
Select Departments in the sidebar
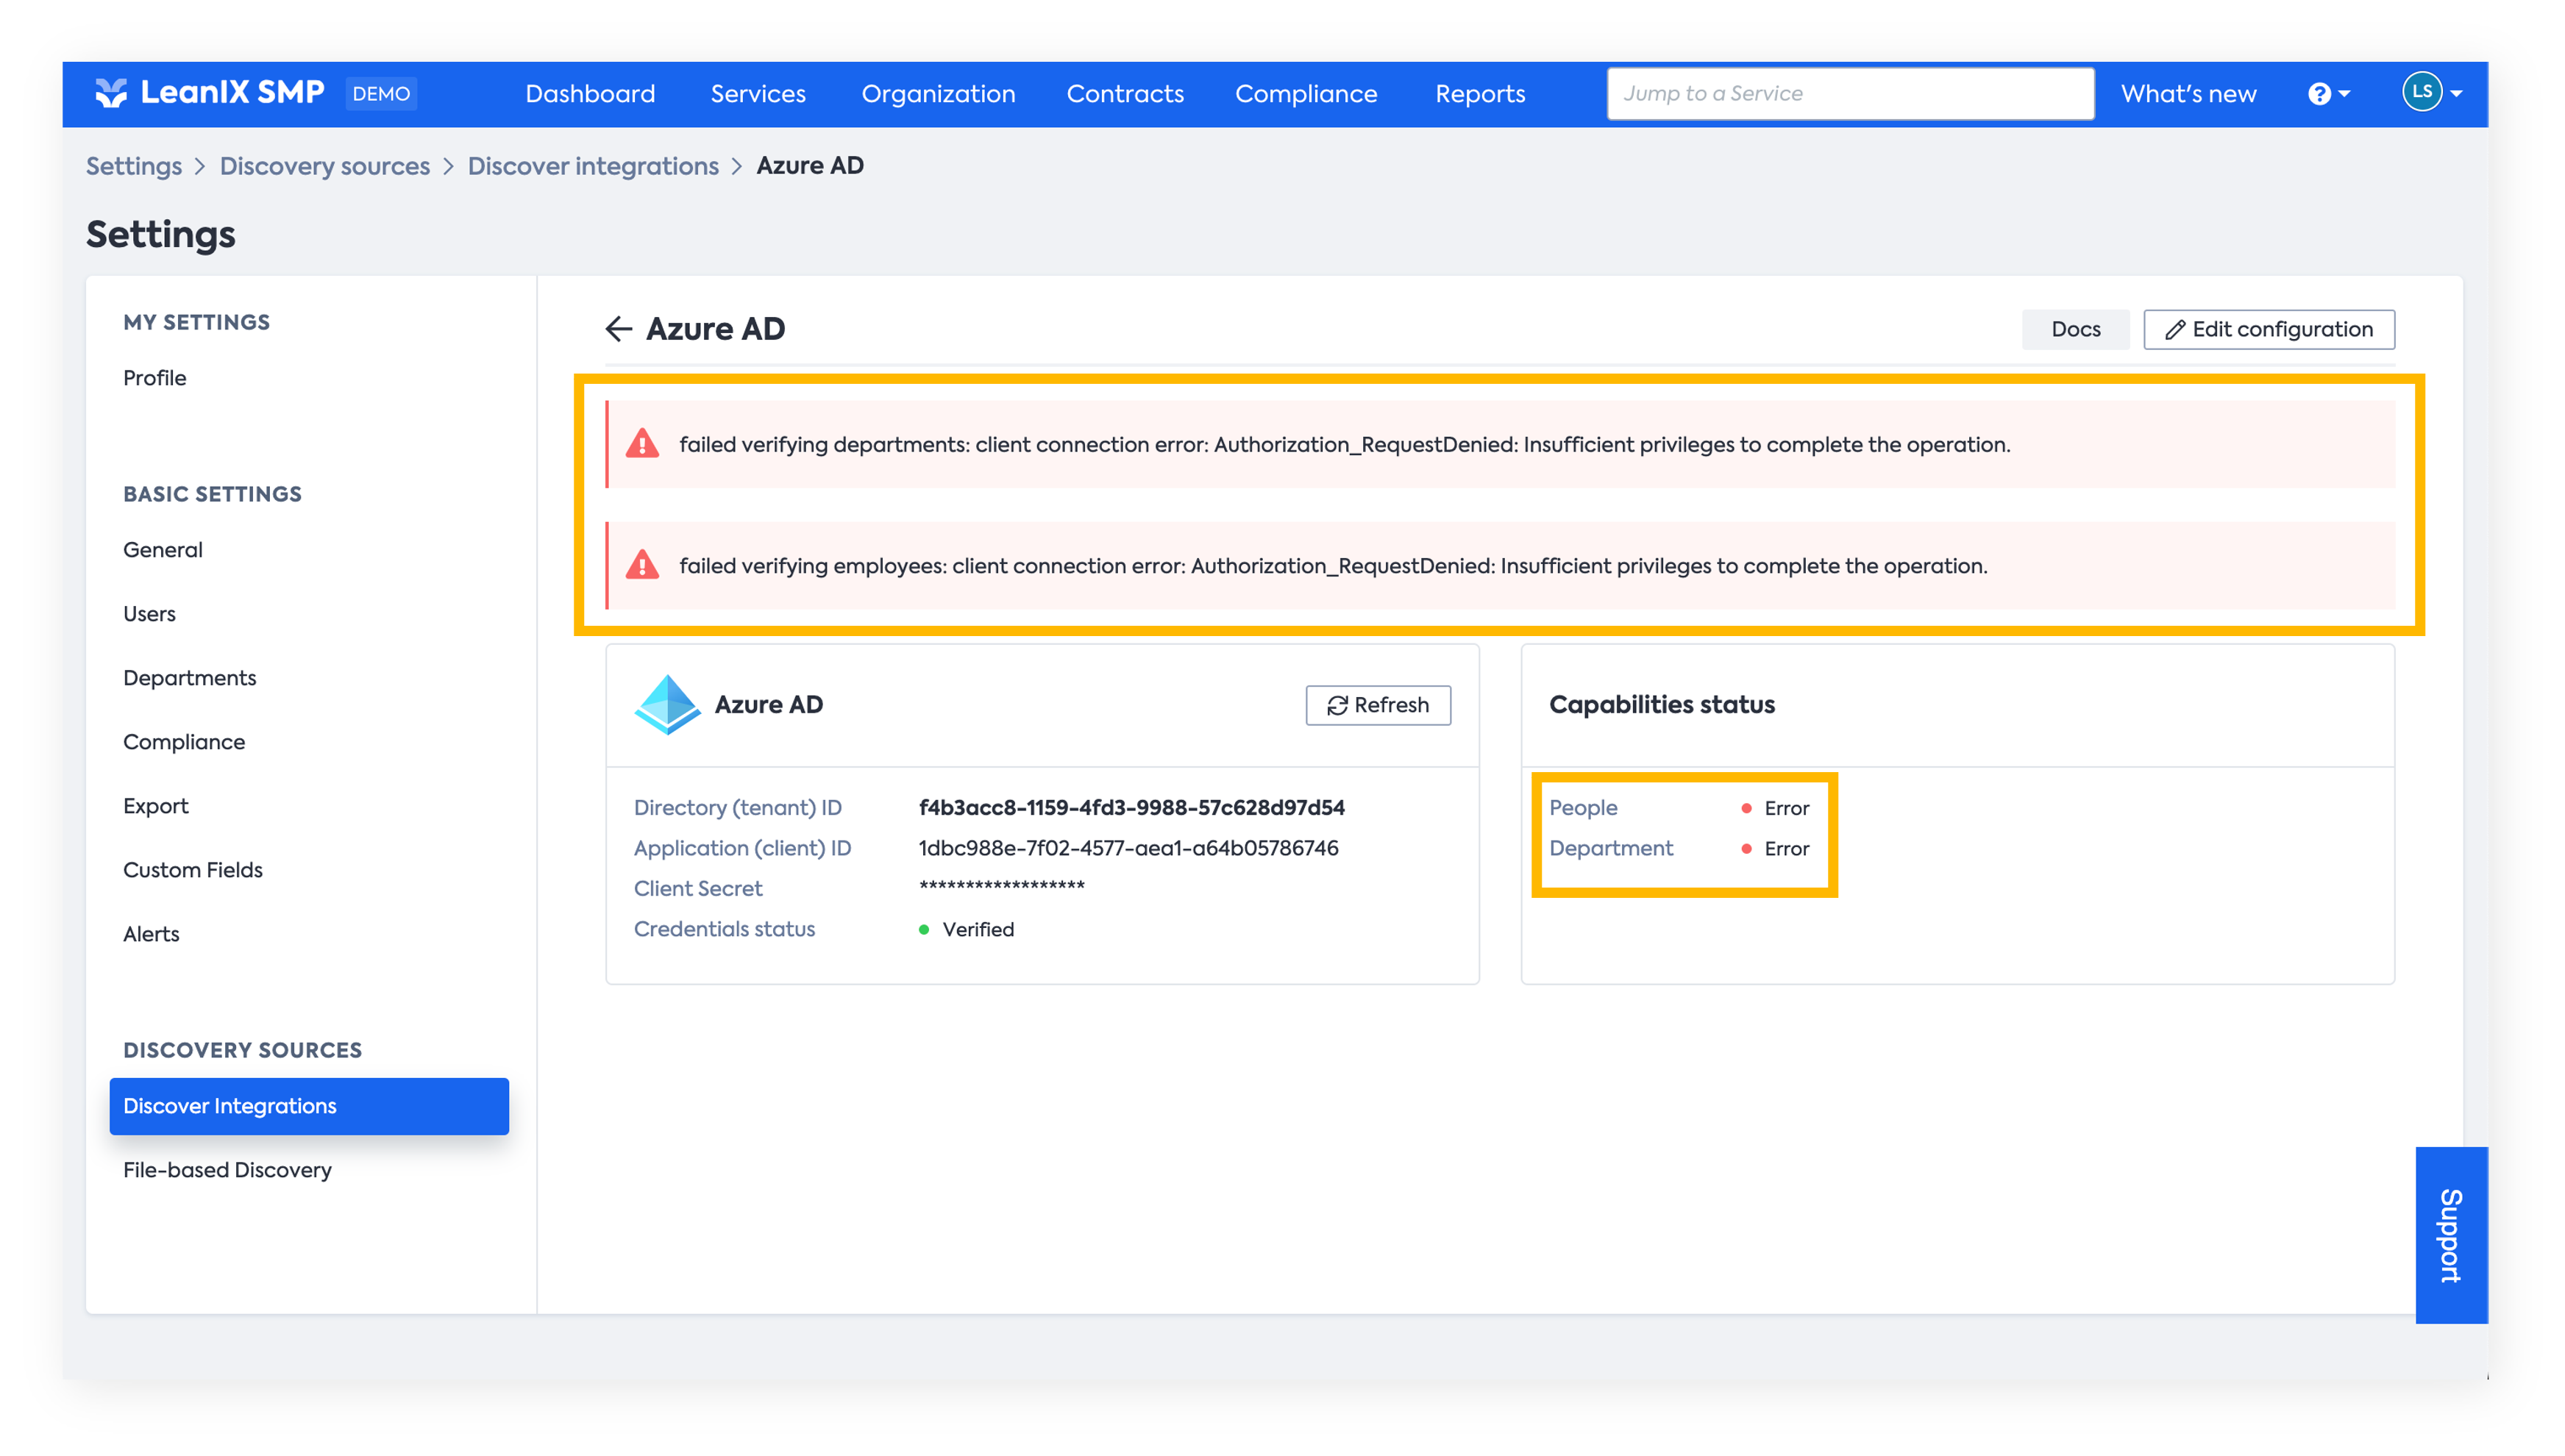point(190,678)
